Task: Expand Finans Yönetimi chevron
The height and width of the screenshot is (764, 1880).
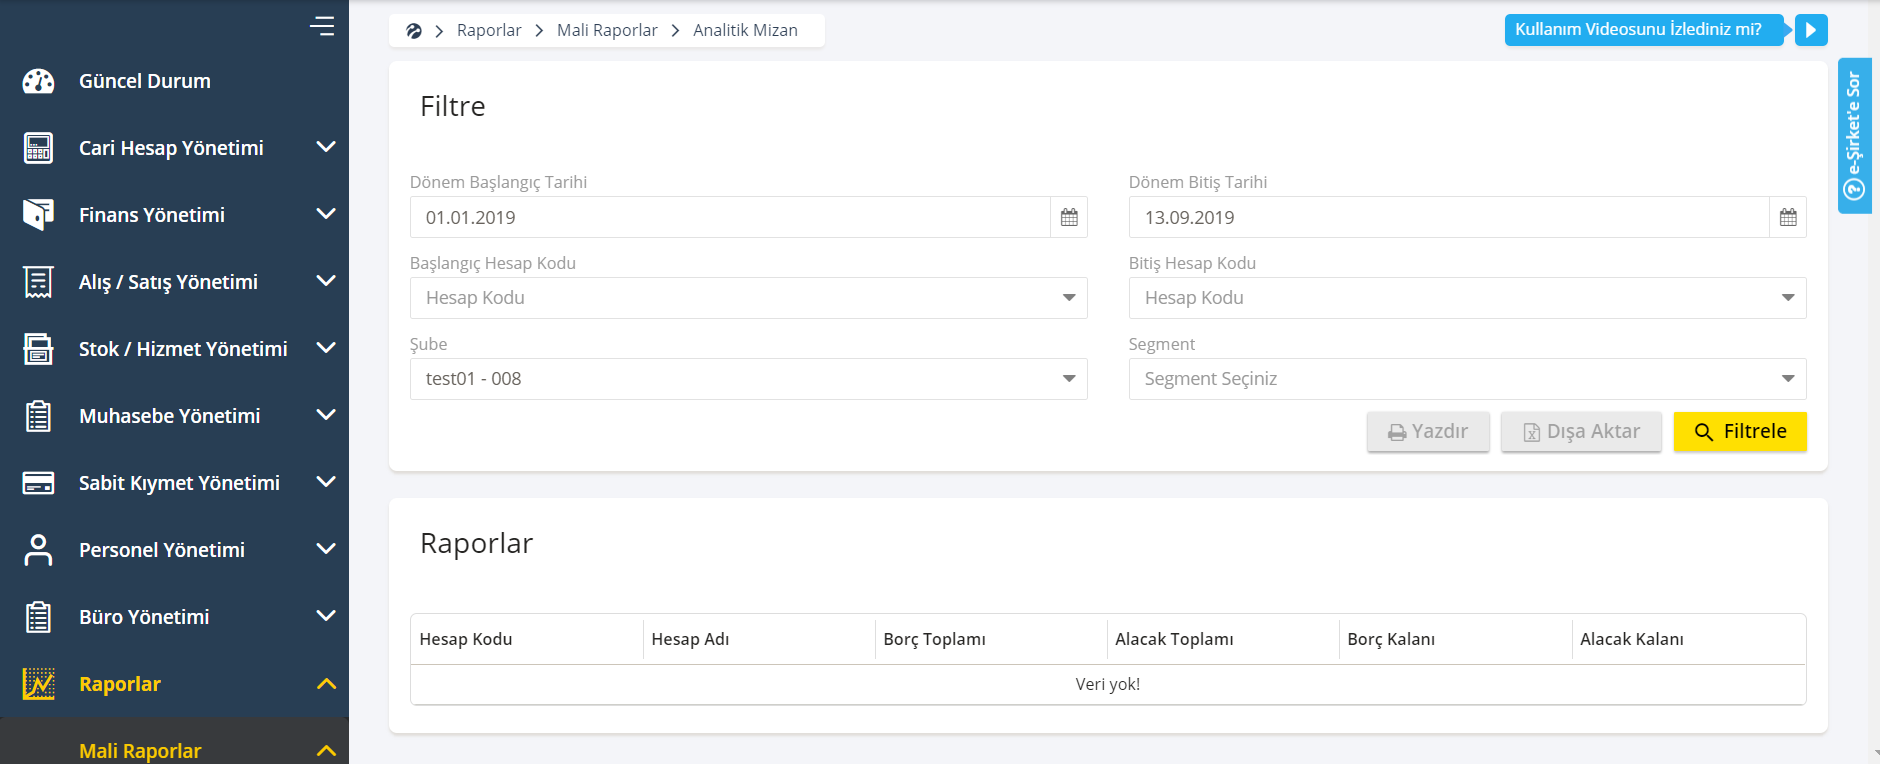Action: (326, 214)
